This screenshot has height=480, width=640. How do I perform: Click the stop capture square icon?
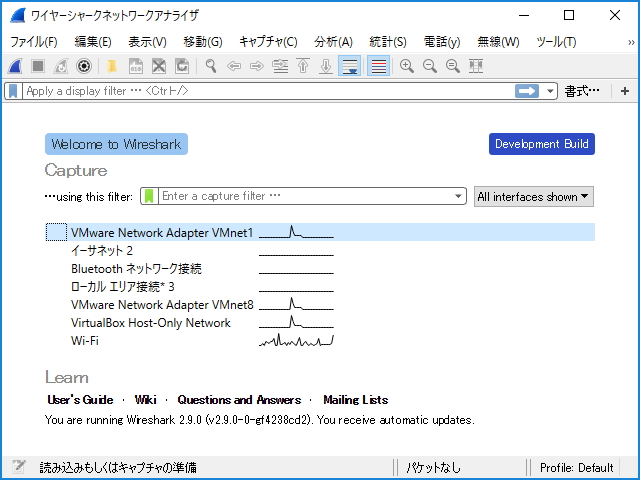point(38,66)
